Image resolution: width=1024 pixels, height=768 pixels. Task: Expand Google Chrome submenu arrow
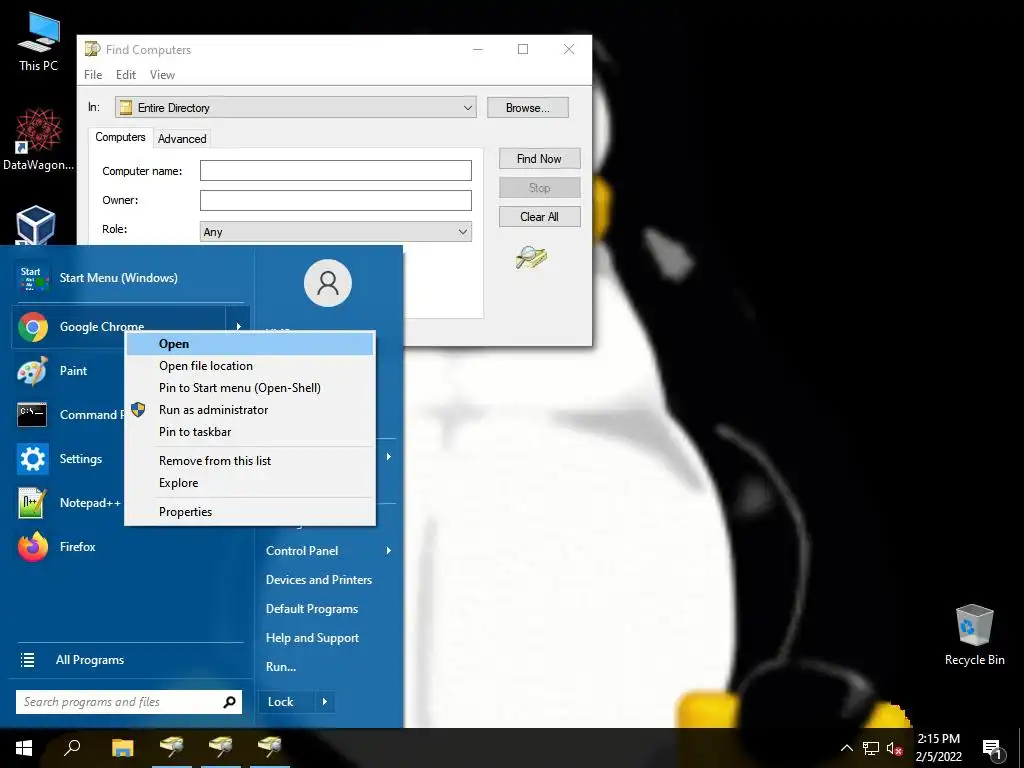[238, 327]
